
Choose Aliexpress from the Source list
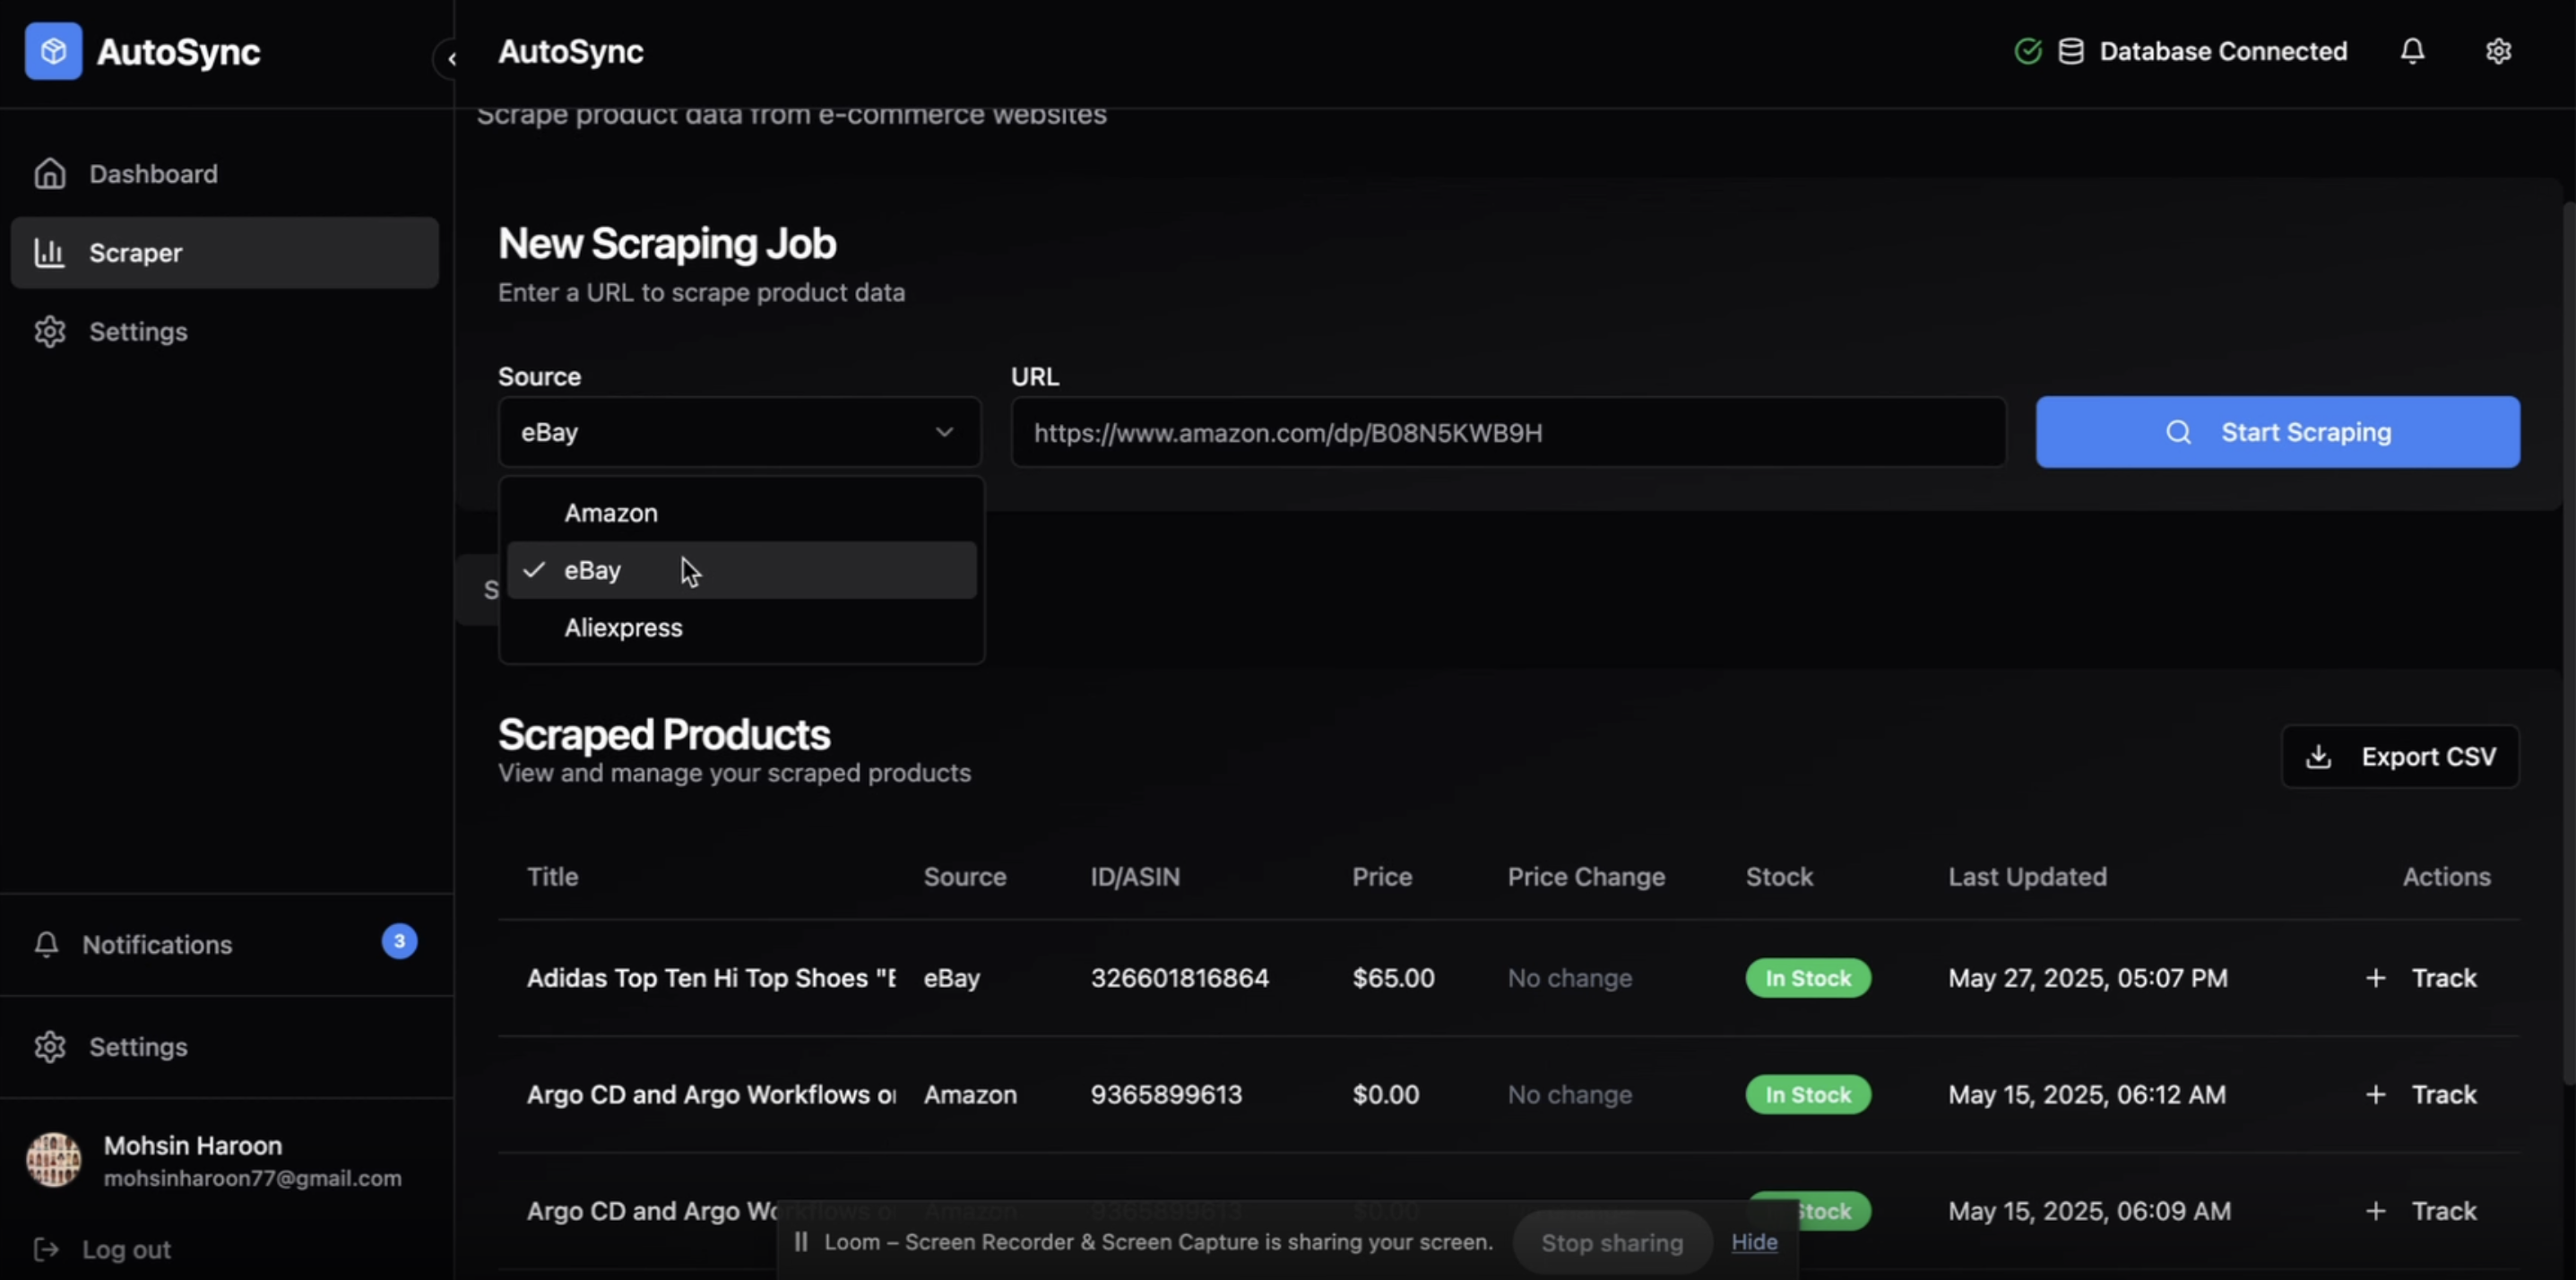(741, 628)
